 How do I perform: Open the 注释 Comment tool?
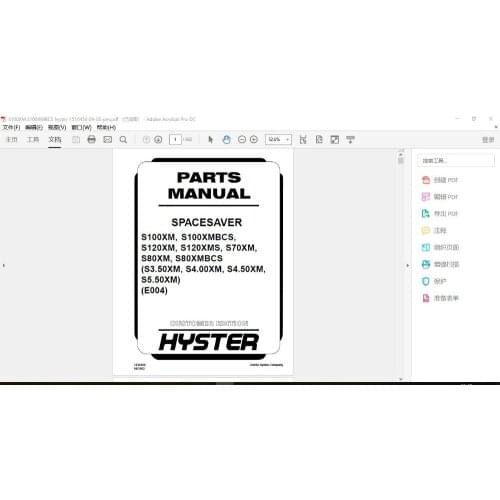[x=434, y=230]
